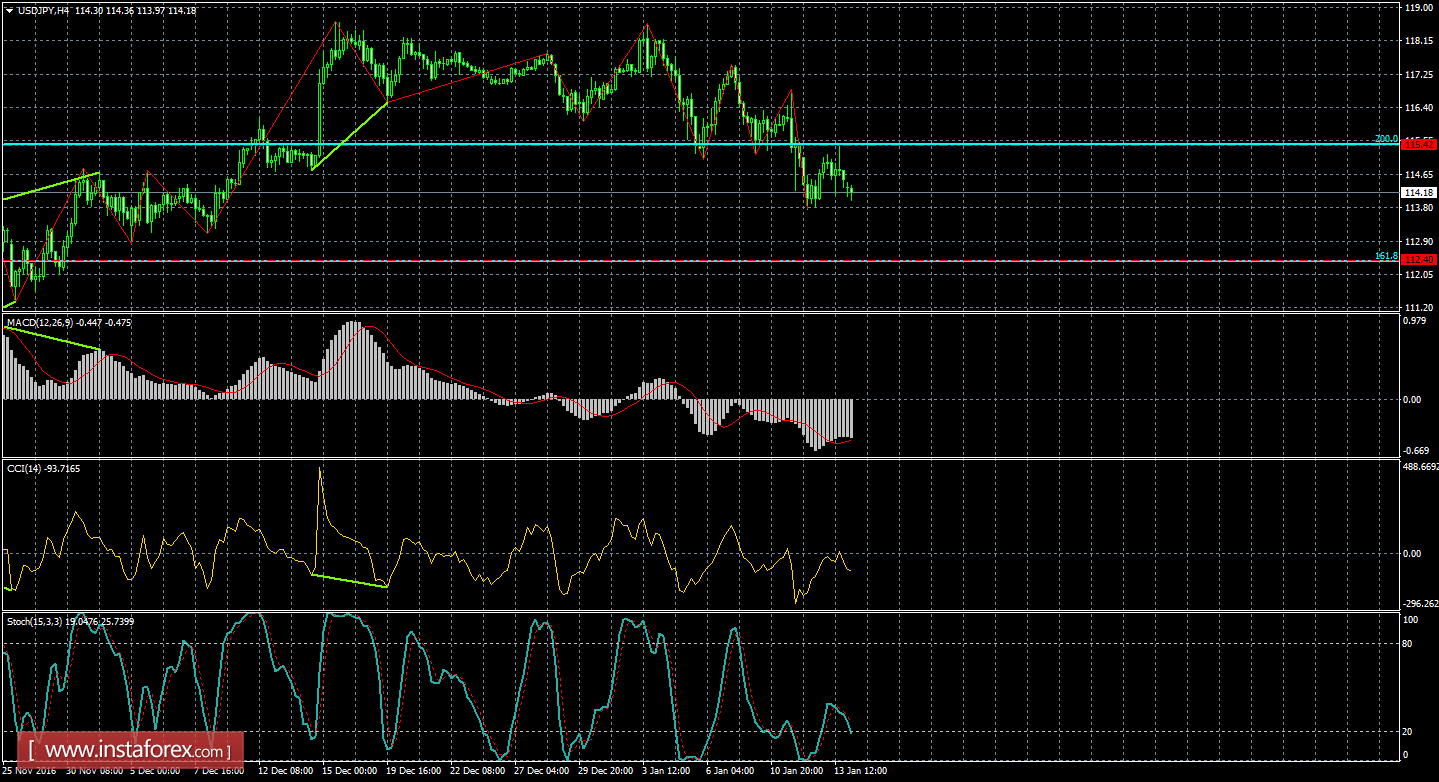Click the 22 Dec 08:00 time label
The width and height of the screenshot is (1439, 782).
480,772
